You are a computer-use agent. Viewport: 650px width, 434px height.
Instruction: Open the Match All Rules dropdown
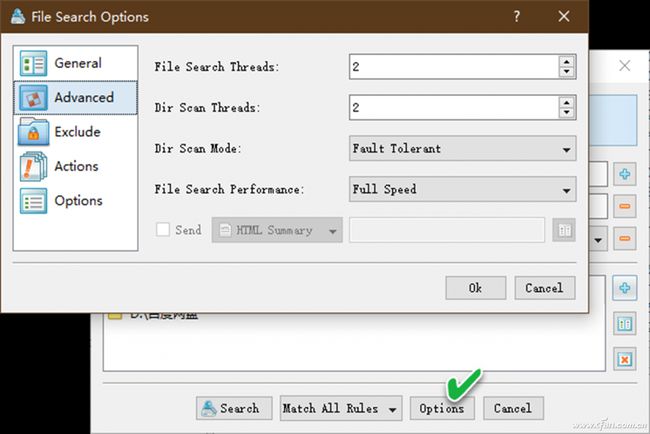pyautogui.click(x=341, y=408)
